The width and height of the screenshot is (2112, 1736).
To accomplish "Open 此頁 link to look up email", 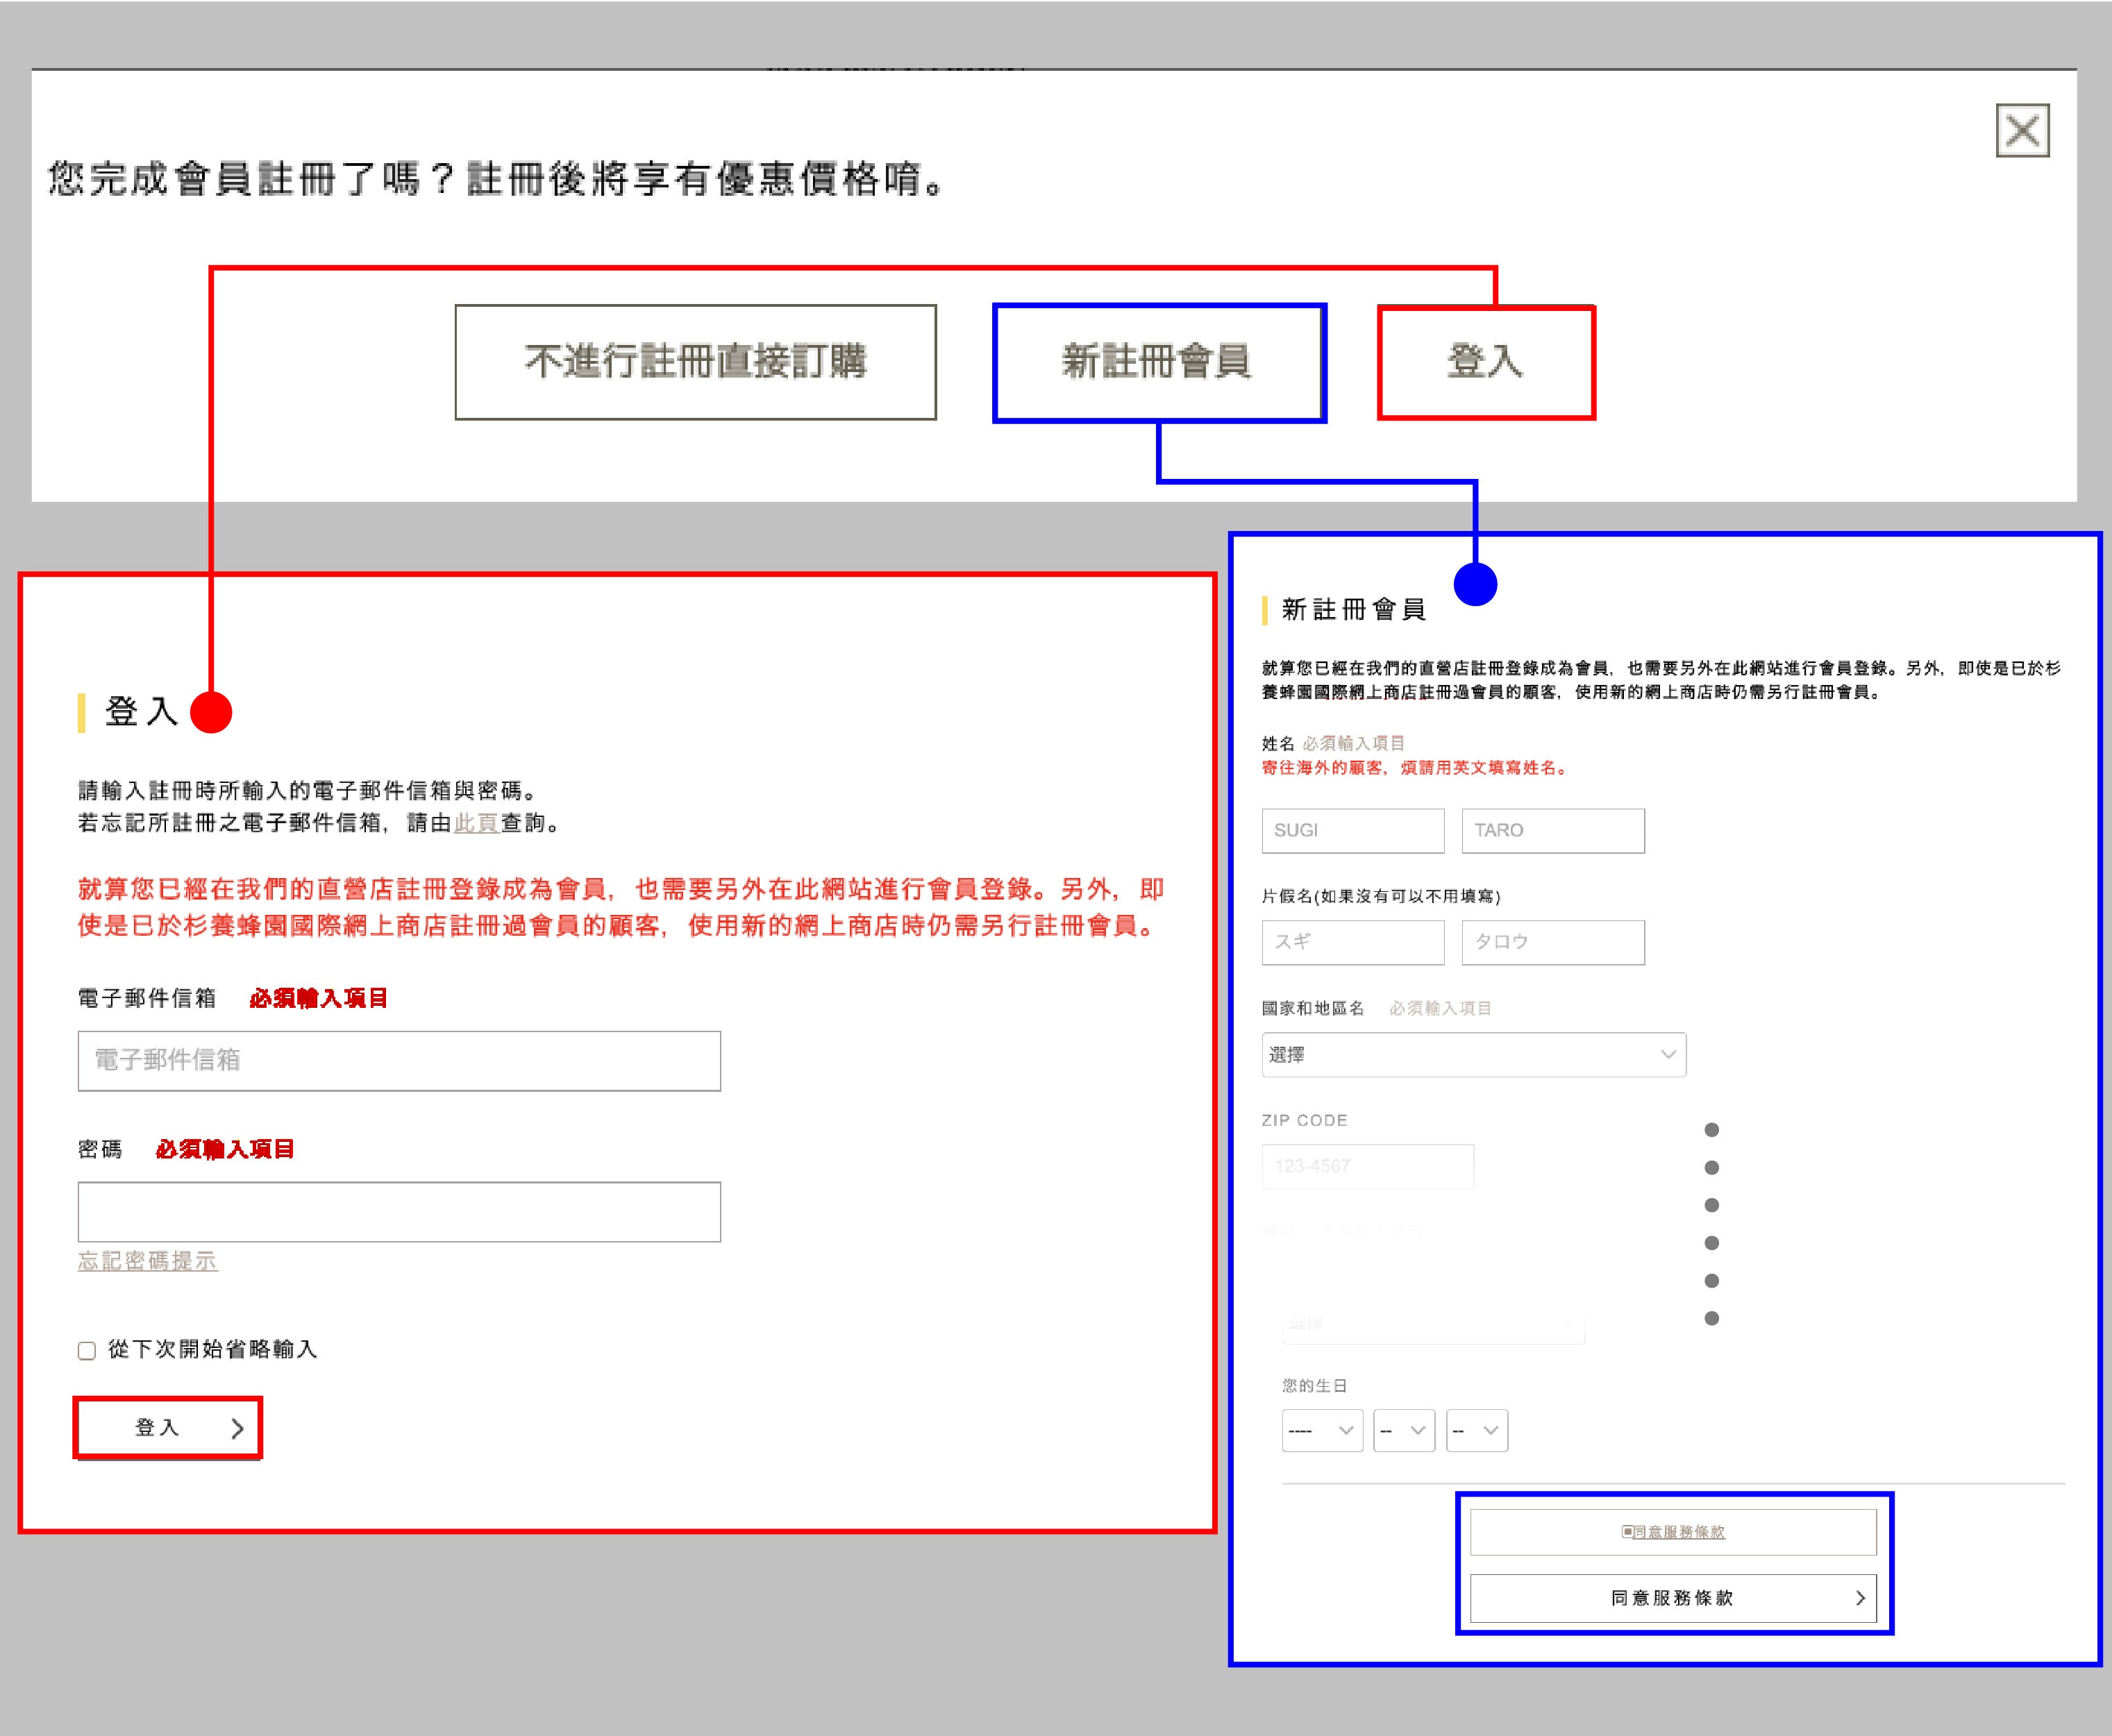I will [x=476, y=823].
